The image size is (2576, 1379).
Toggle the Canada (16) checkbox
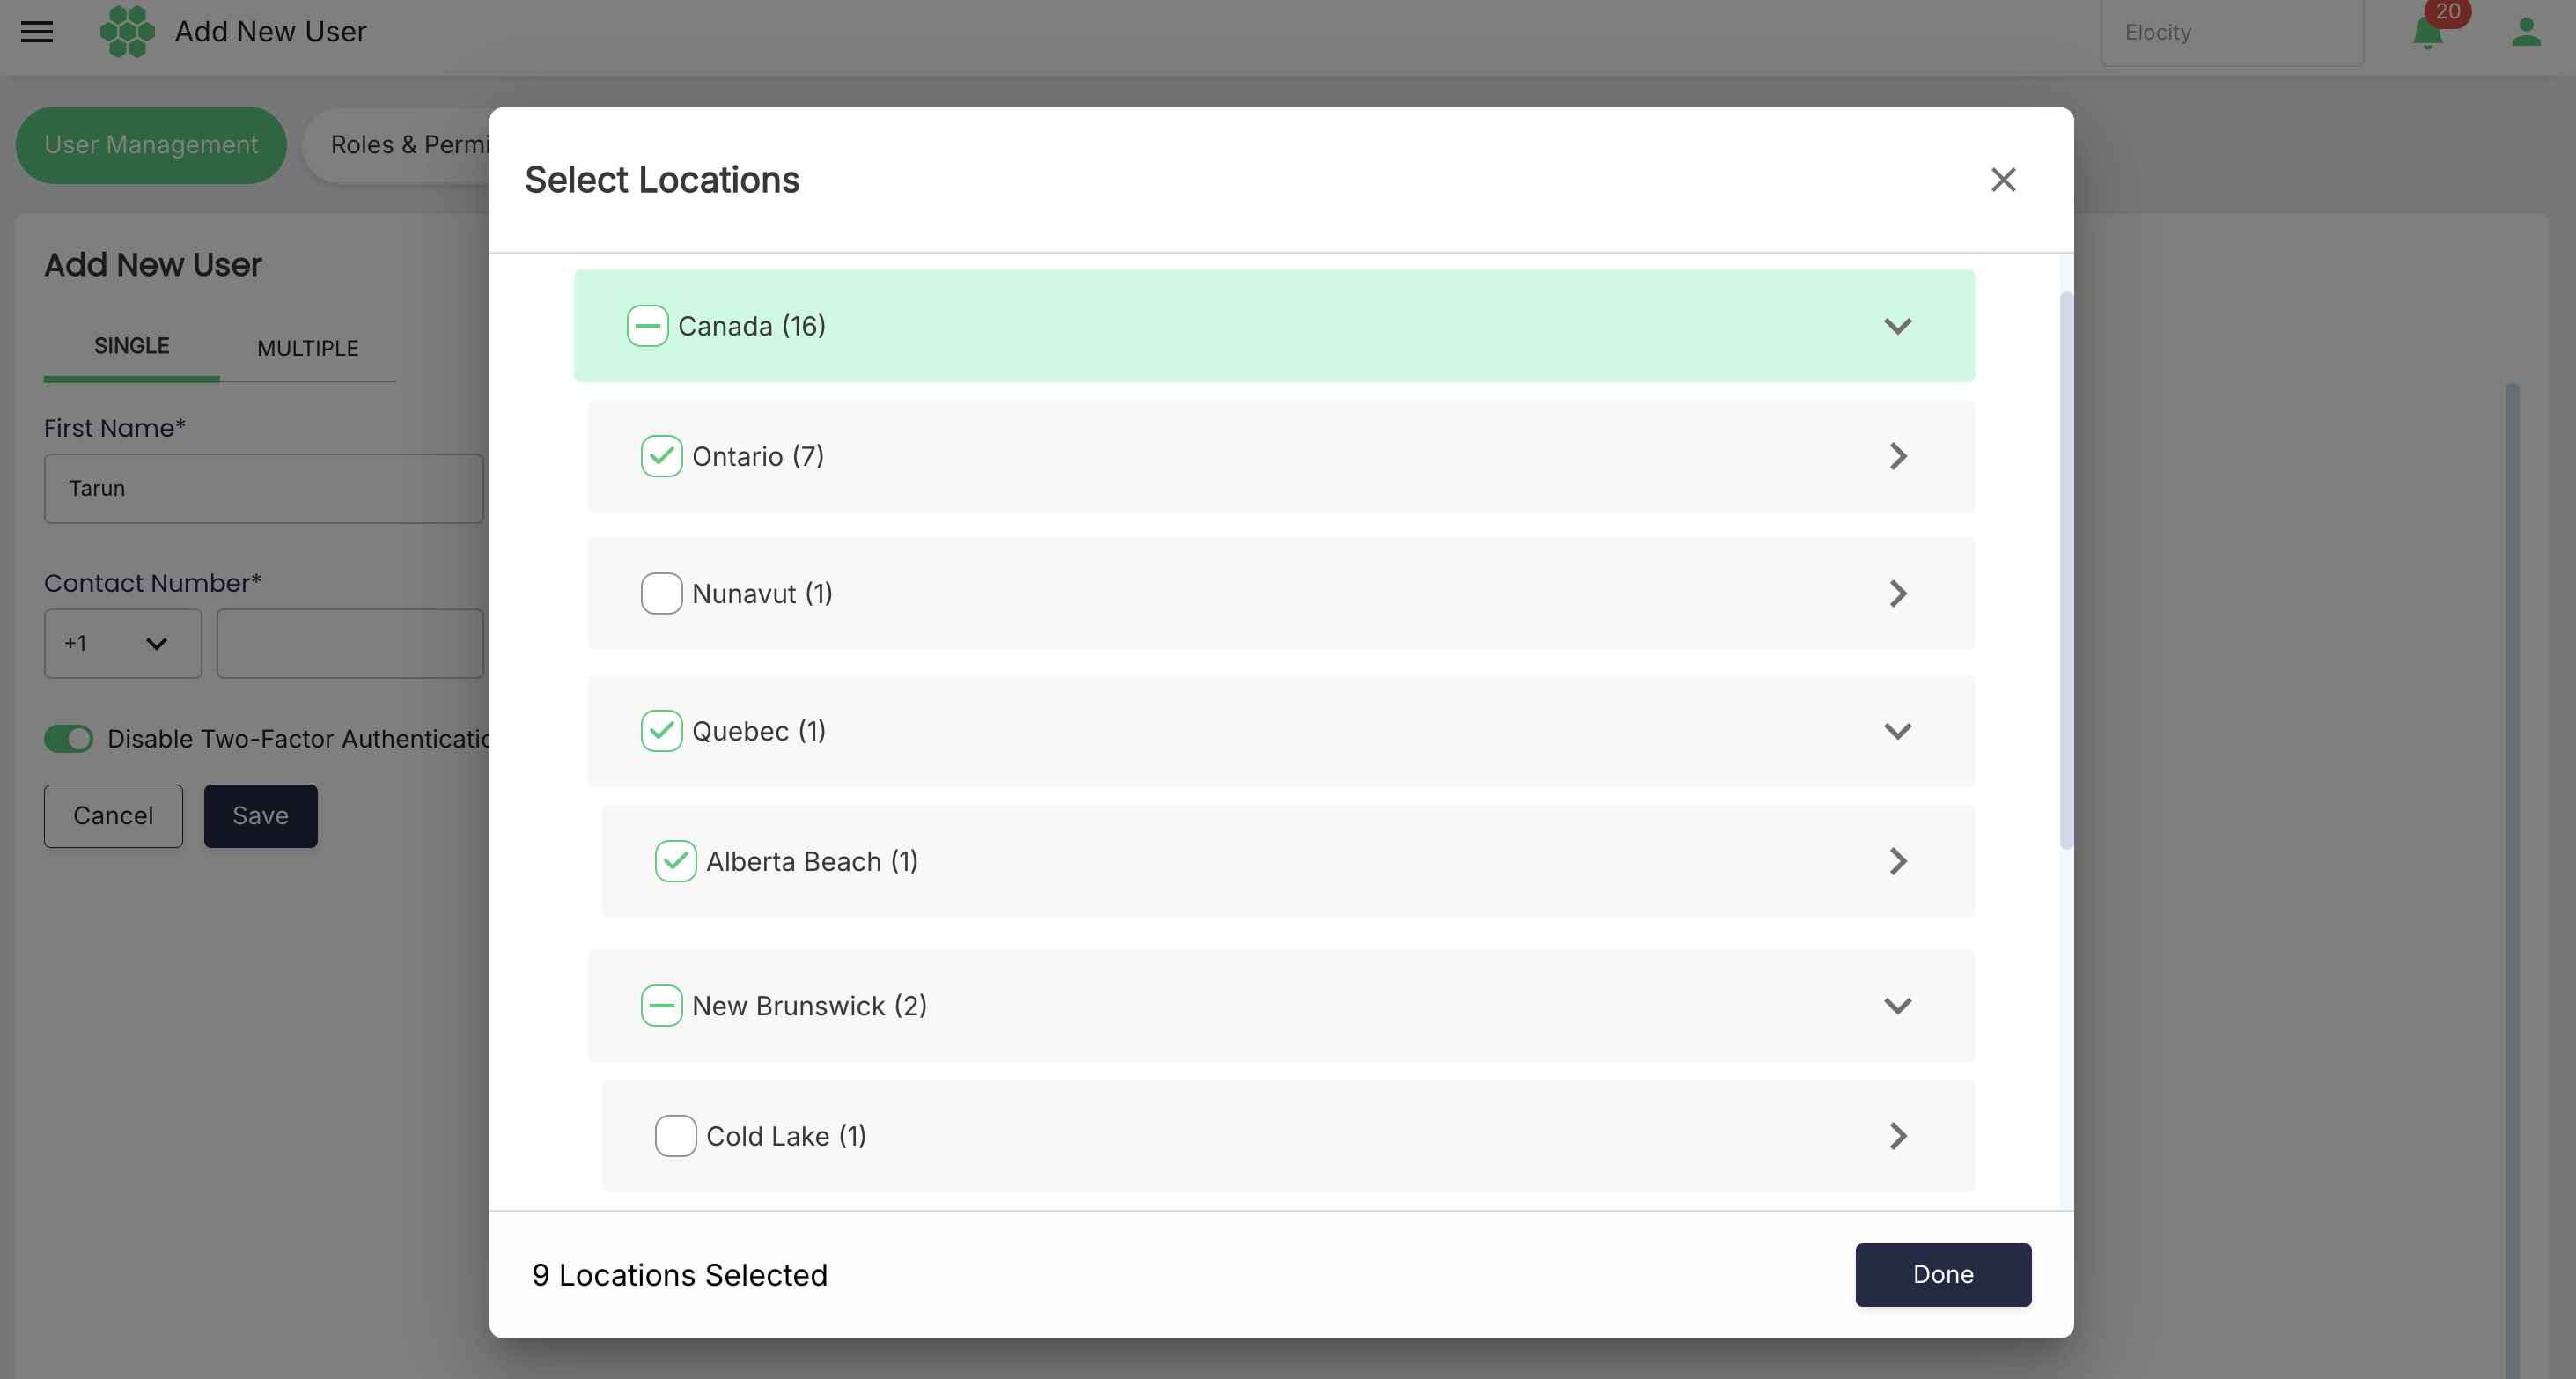click(x=647, y=326)
